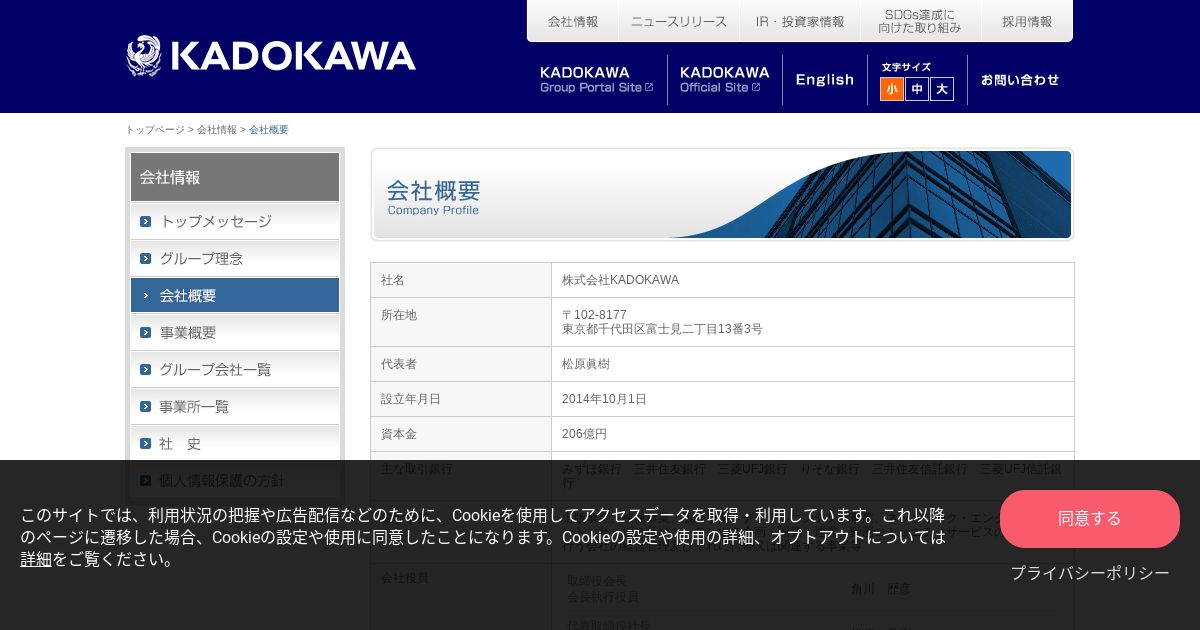Click arrow icon beside トップメッセージ
1200x630 pixels.
point(146,221)
